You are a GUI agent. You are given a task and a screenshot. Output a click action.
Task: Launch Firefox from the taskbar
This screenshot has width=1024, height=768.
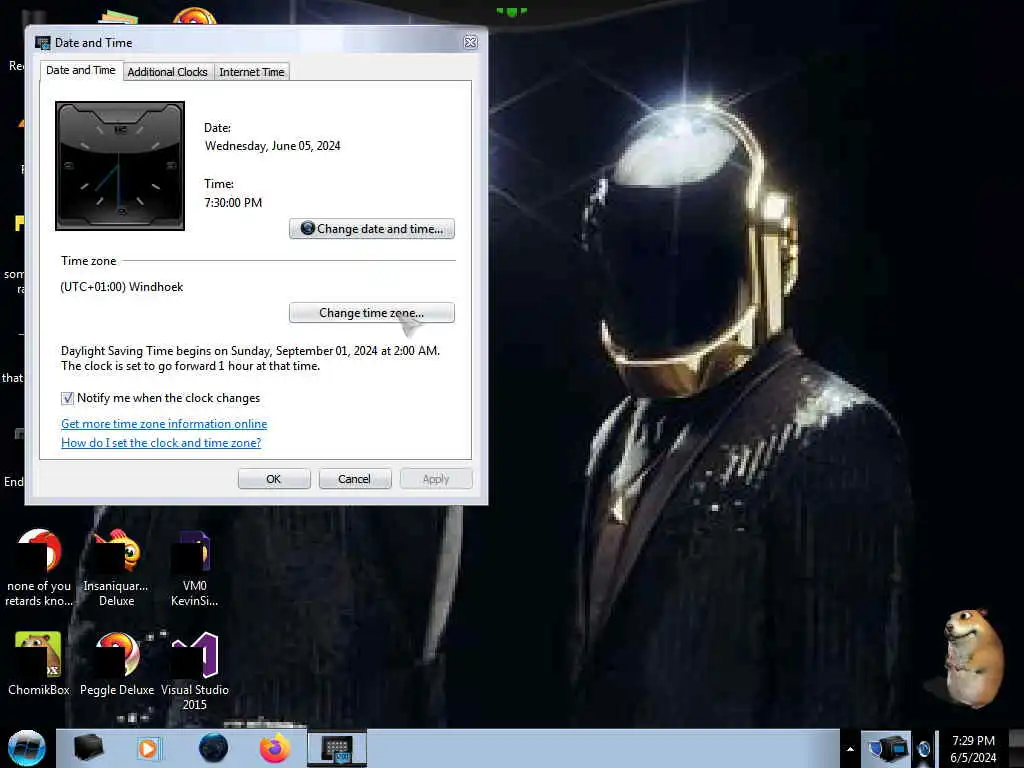click(x=275, y=748)
